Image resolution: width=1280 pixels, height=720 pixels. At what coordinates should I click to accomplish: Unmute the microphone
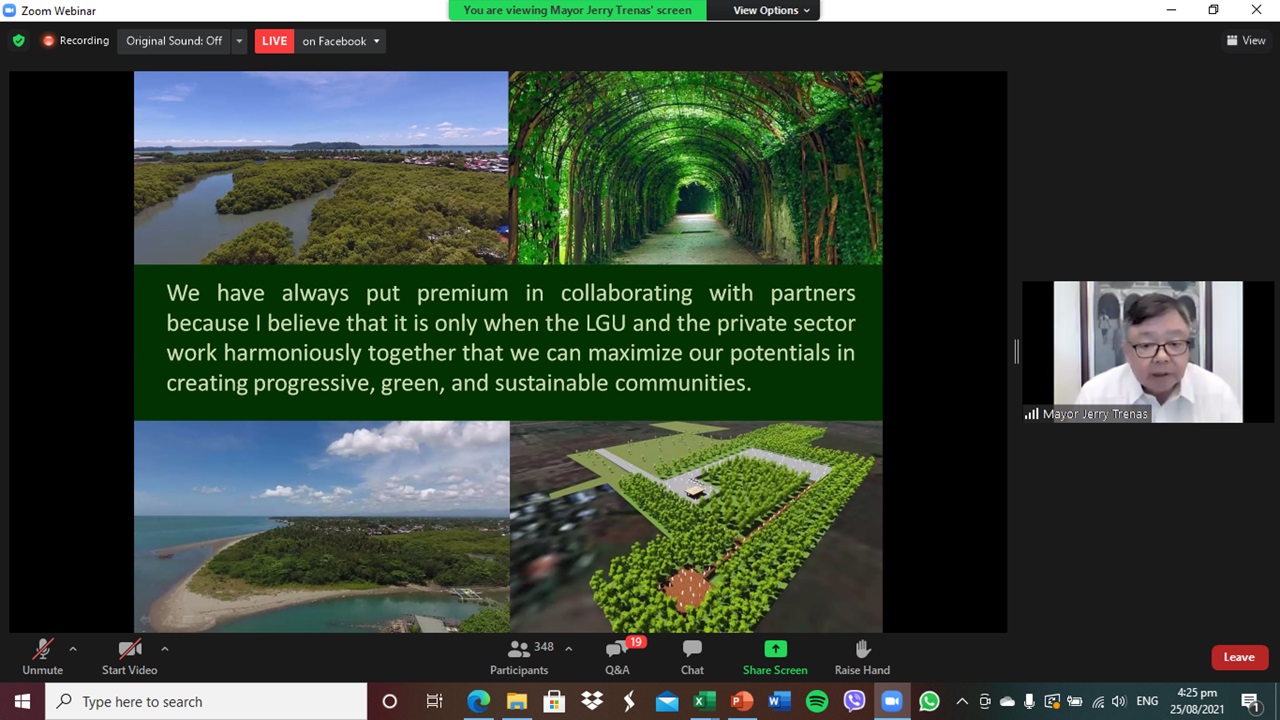tap(42, 657)
